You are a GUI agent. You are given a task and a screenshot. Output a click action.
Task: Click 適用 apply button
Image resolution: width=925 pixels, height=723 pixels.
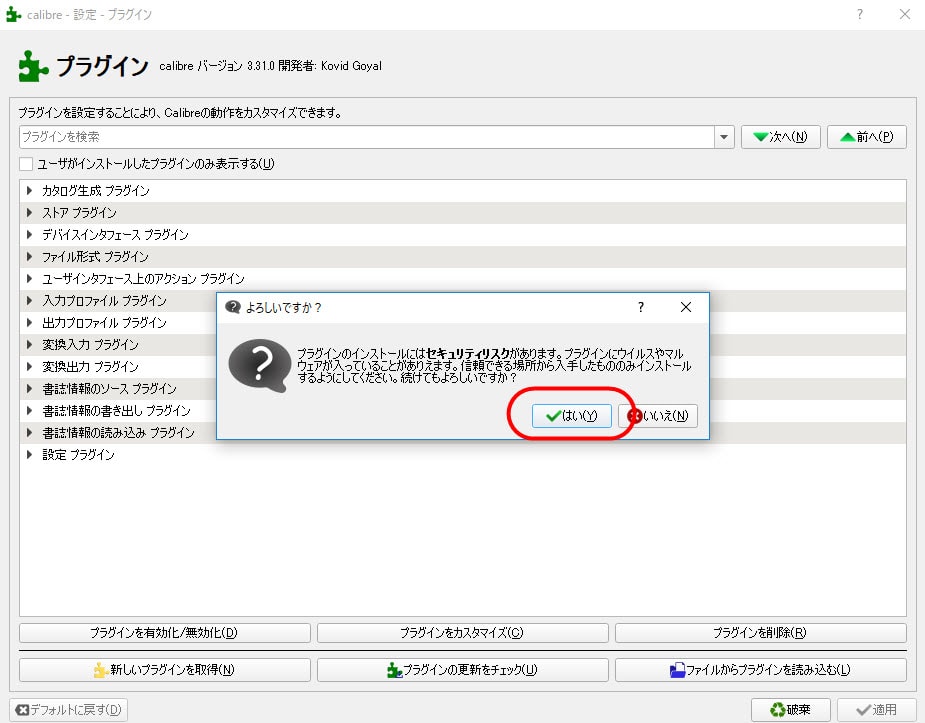click(x=877, y=709)
